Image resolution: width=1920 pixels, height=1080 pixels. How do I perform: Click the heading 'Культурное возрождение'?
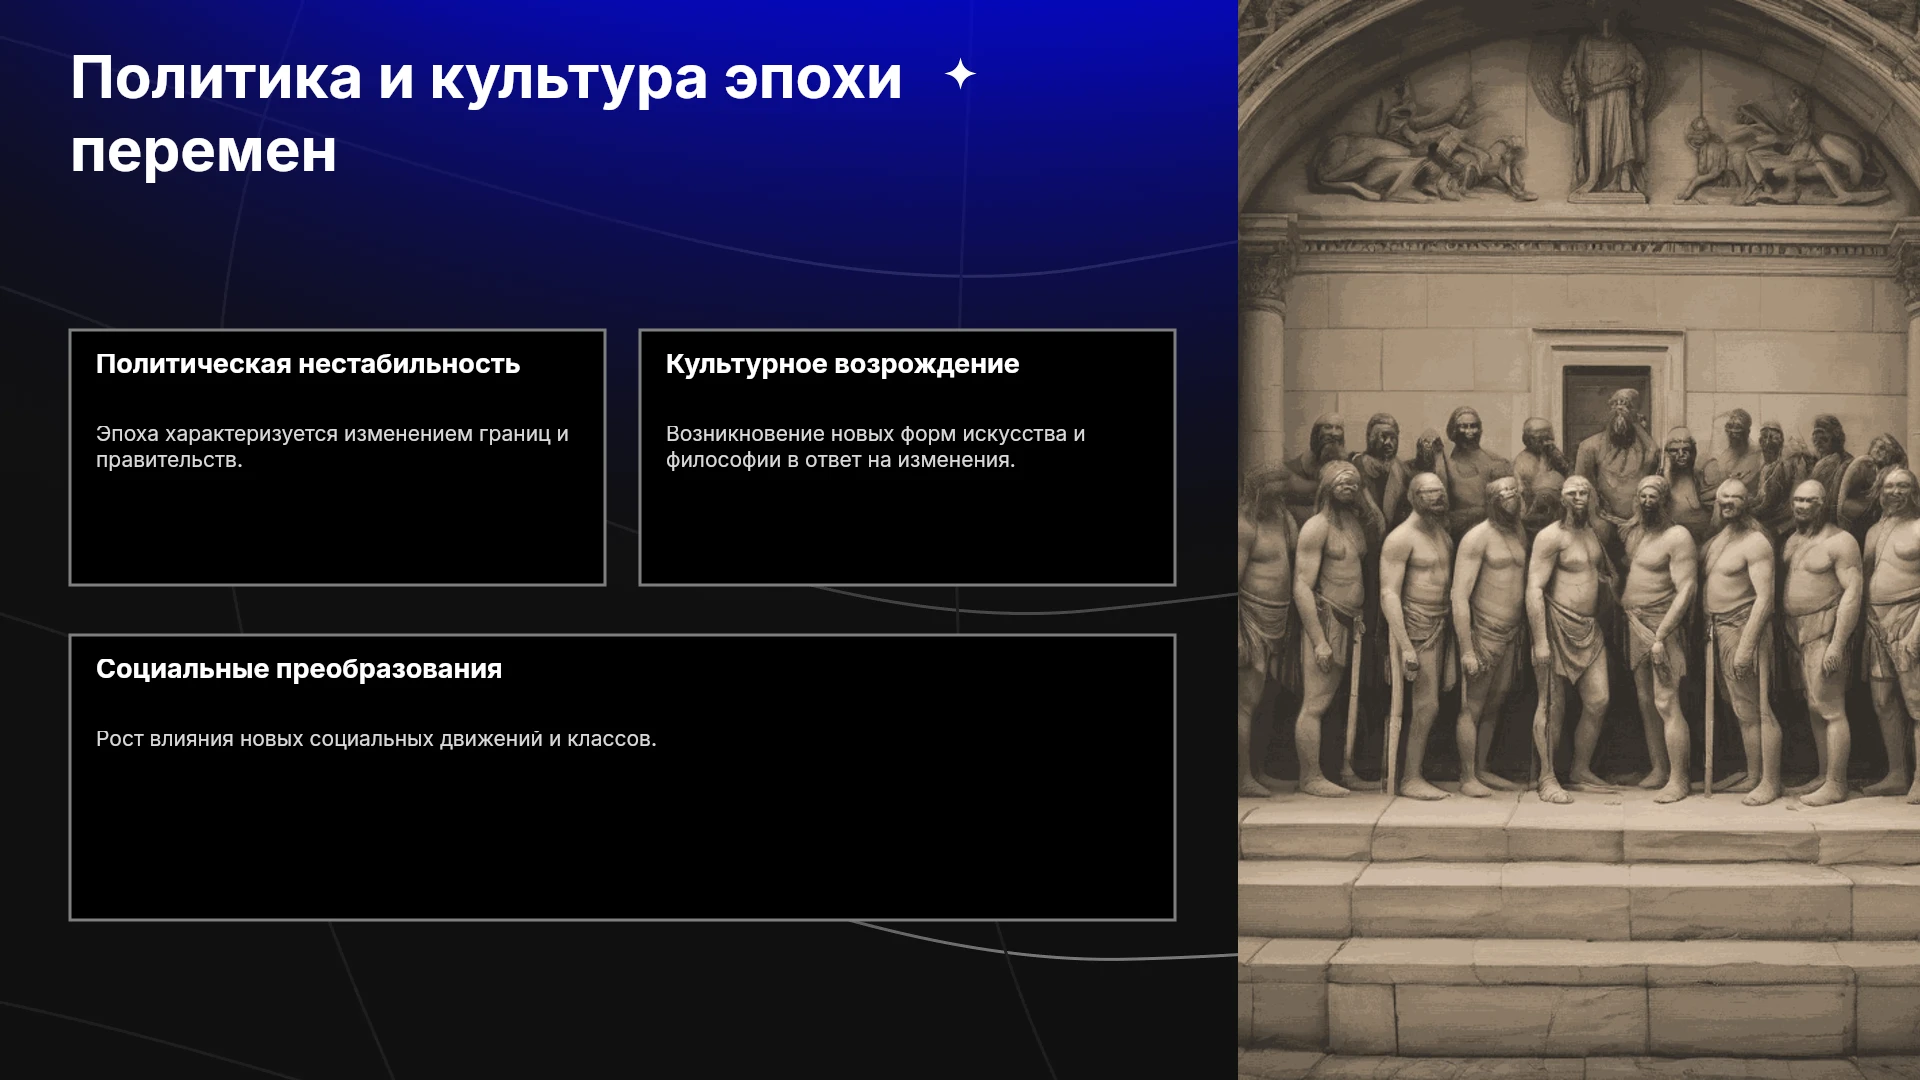pyautogui.click(x=842, y=364)
